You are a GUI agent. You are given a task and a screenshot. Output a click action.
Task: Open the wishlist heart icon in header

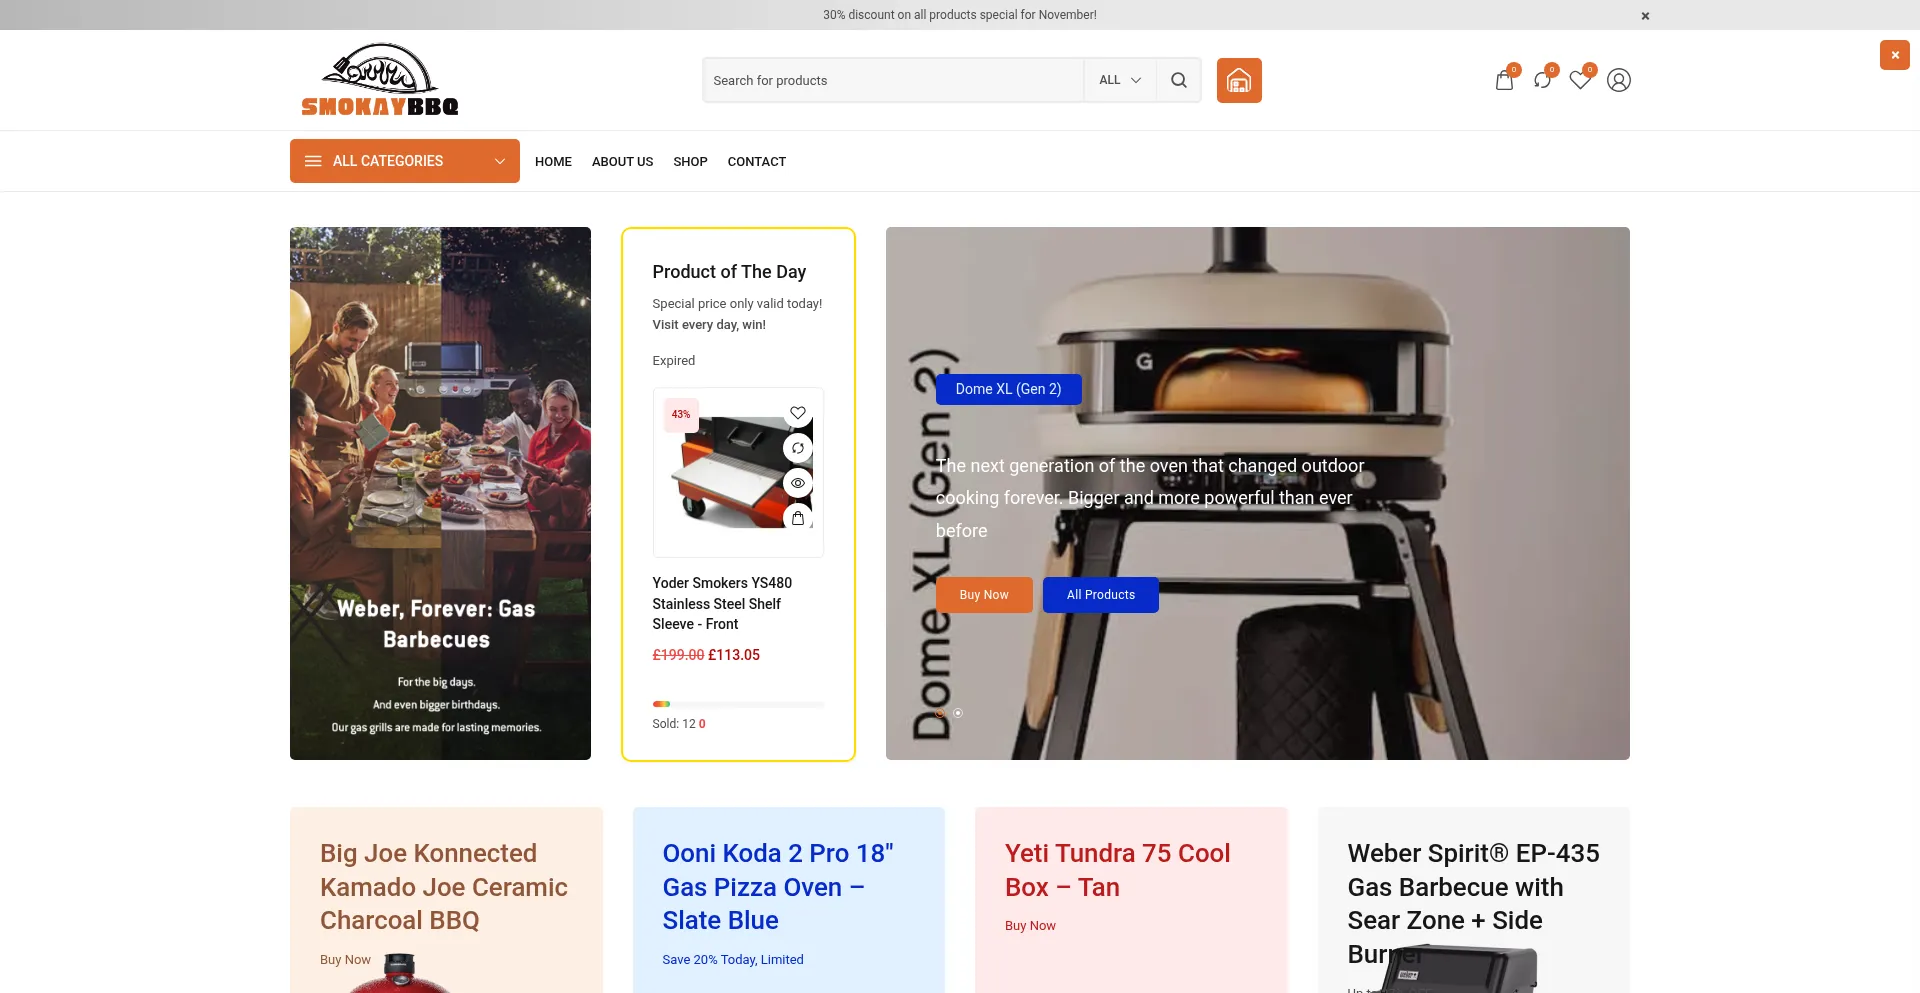(x=1580, y=80)
